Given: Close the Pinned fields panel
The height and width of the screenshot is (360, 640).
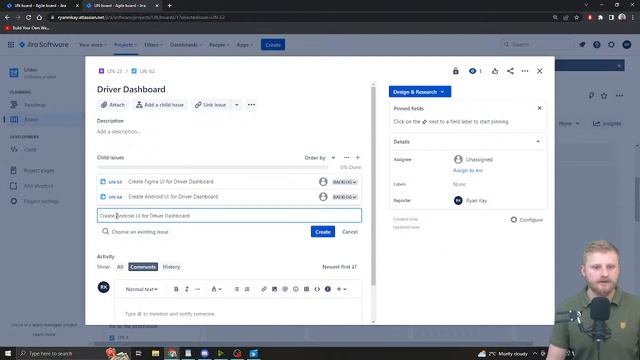Looking at the screenshot, I should 540,108.
